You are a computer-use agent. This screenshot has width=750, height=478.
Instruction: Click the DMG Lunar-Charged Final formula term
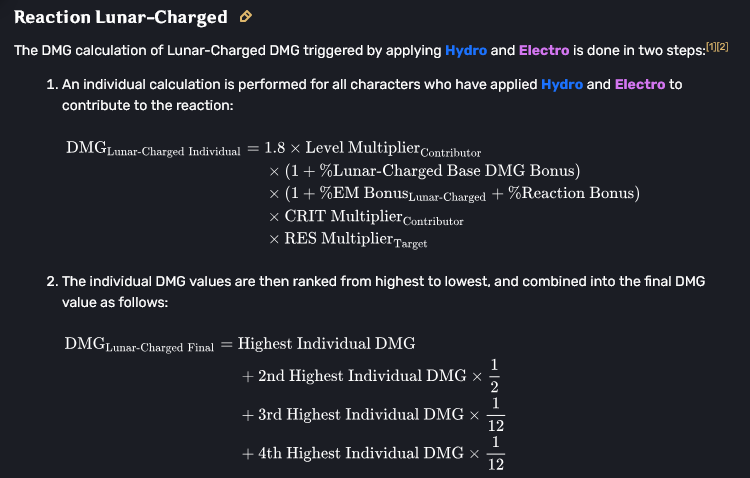(139, 345)
